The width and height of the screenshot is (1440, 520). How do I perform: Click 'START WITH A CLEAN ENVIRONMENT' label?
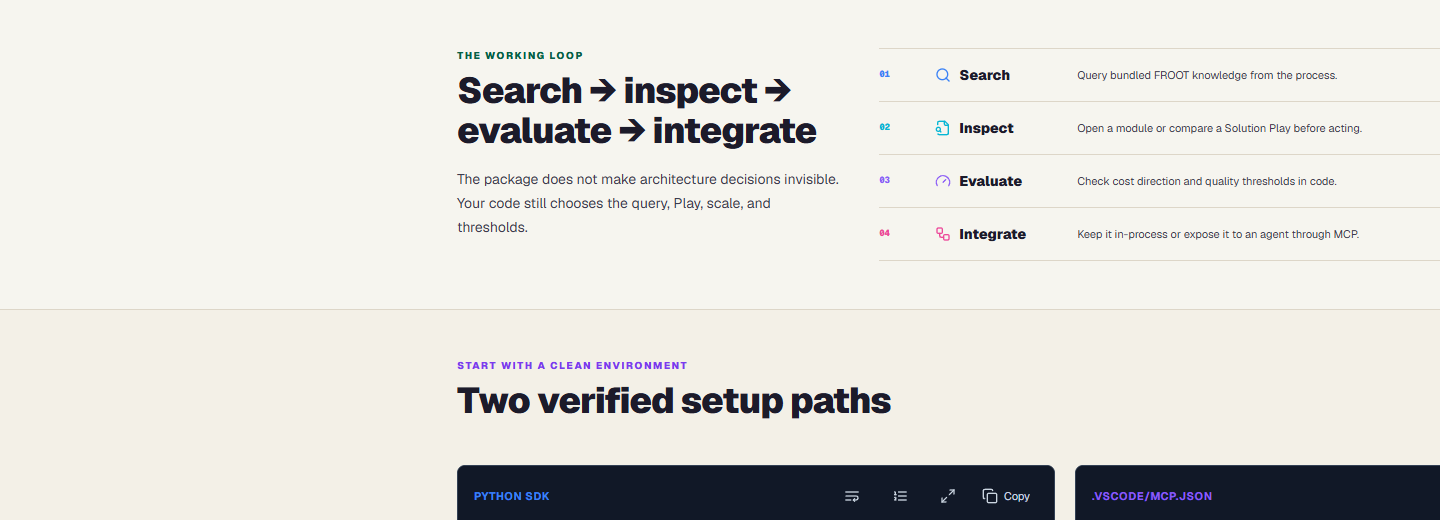[x=572, y=366]
